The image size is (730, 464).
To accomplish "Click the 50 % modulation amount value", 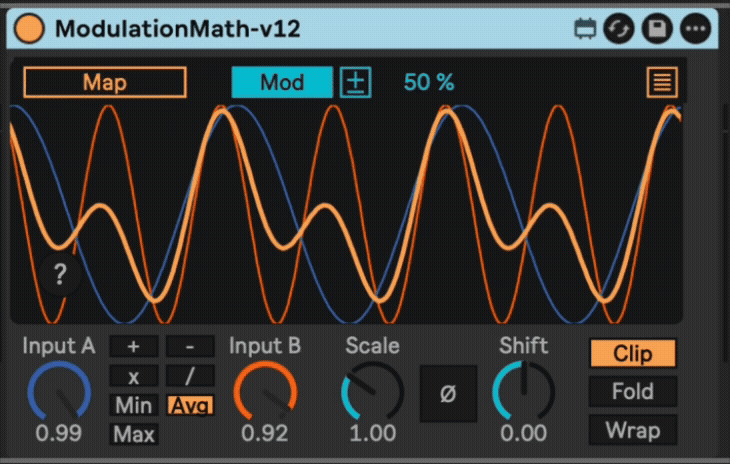I will click(429, 82).
